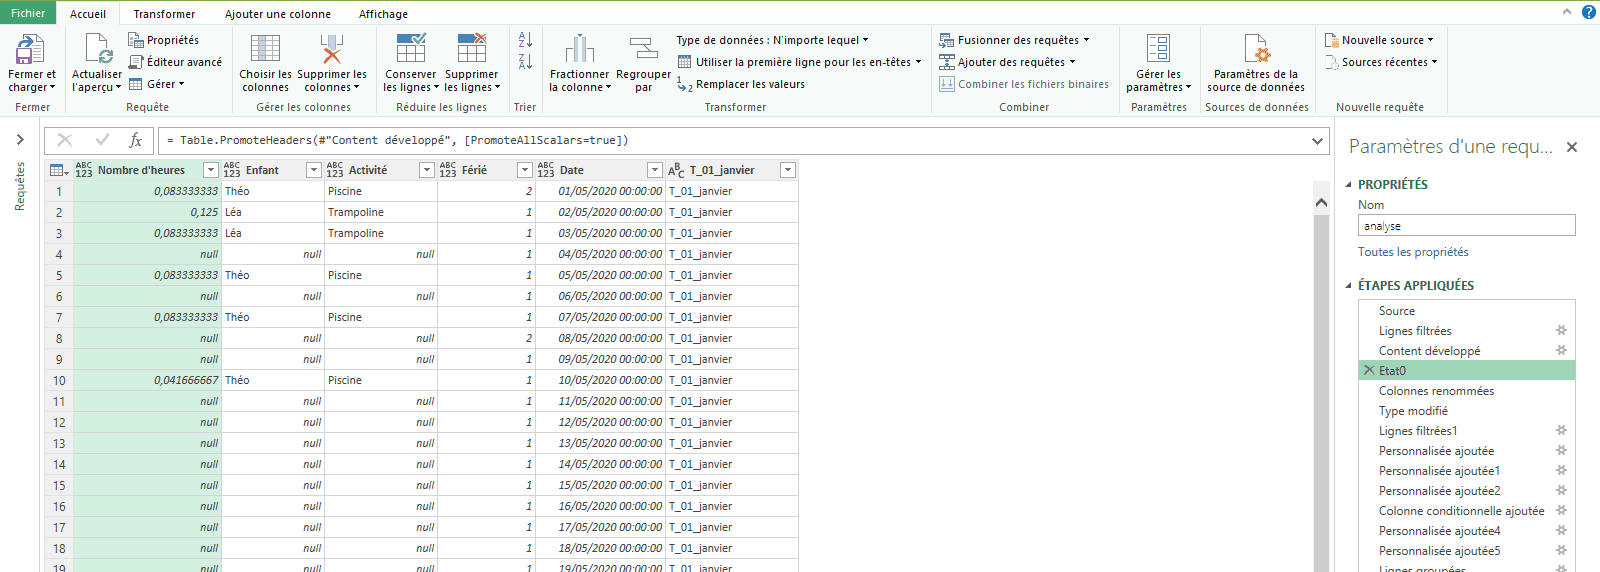
Task: Switch to the Transformer tab
Action: [x=164, y=14]
